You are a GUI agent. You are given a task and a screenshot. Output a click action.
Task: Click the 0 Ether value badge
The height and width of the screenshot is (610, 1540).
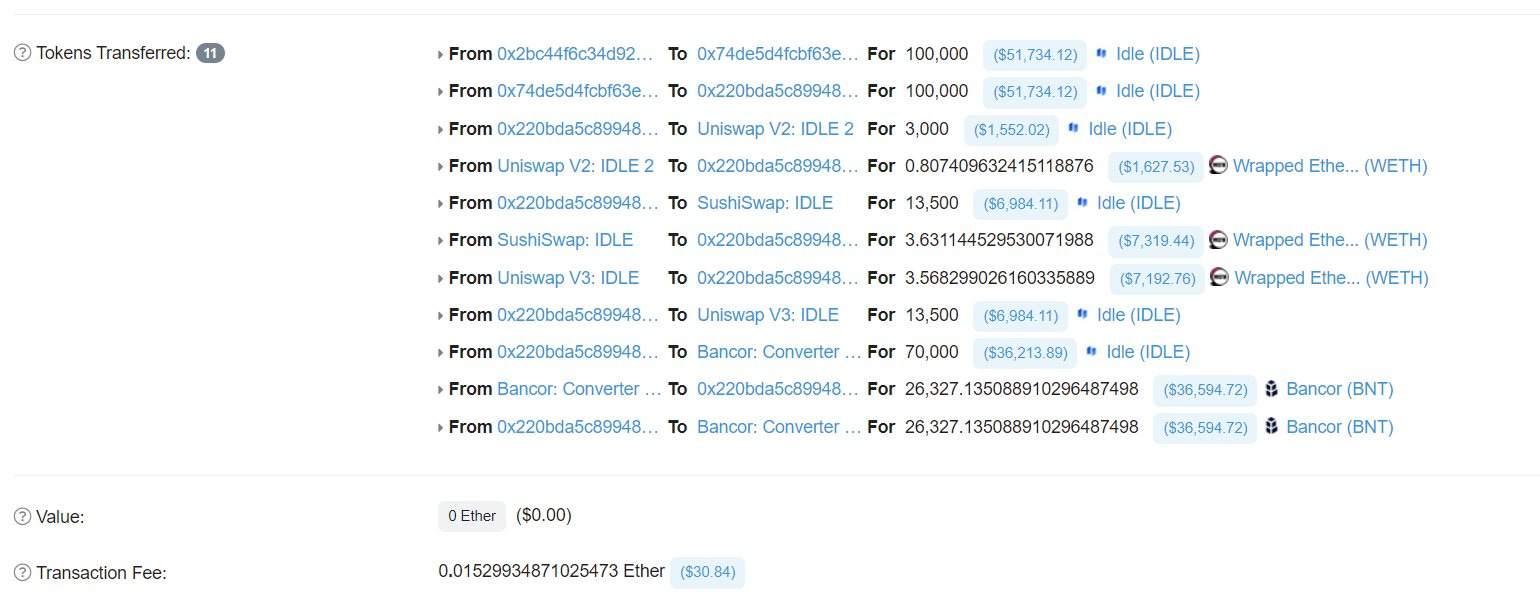[472, 517]
